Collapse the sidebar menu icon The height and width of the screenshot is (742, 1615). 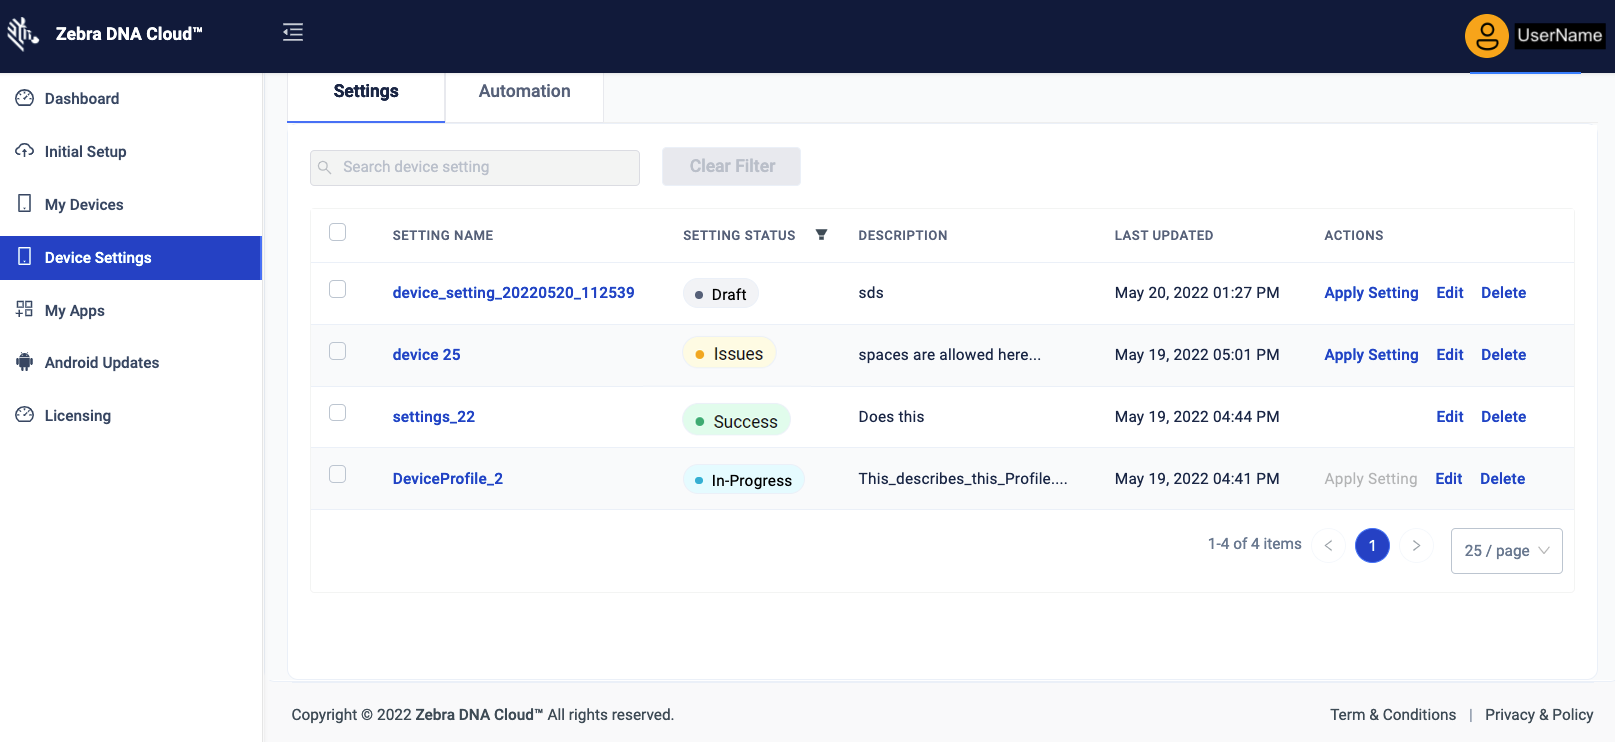point(293,33)
